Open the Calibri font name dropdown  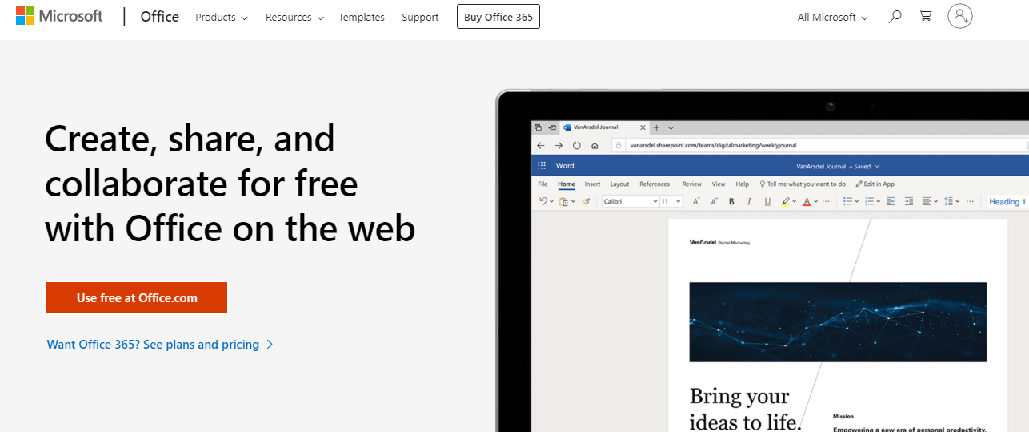655,202
